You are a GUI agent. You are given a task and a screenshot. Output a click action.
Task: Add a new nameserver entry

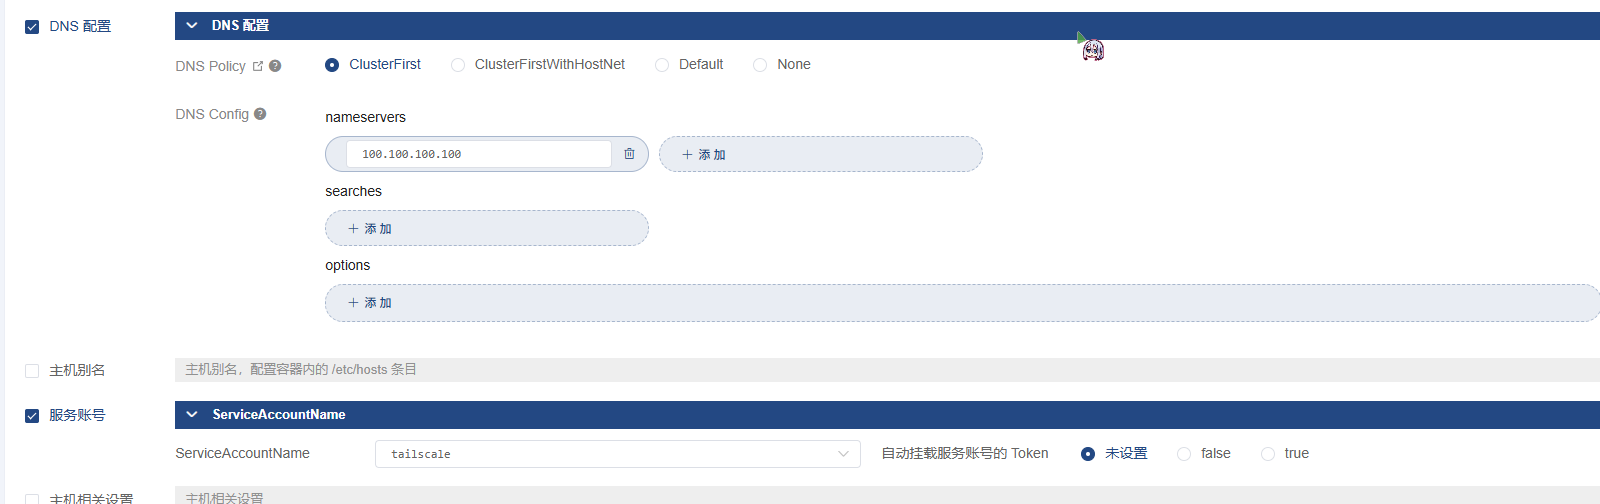[821, 154]
